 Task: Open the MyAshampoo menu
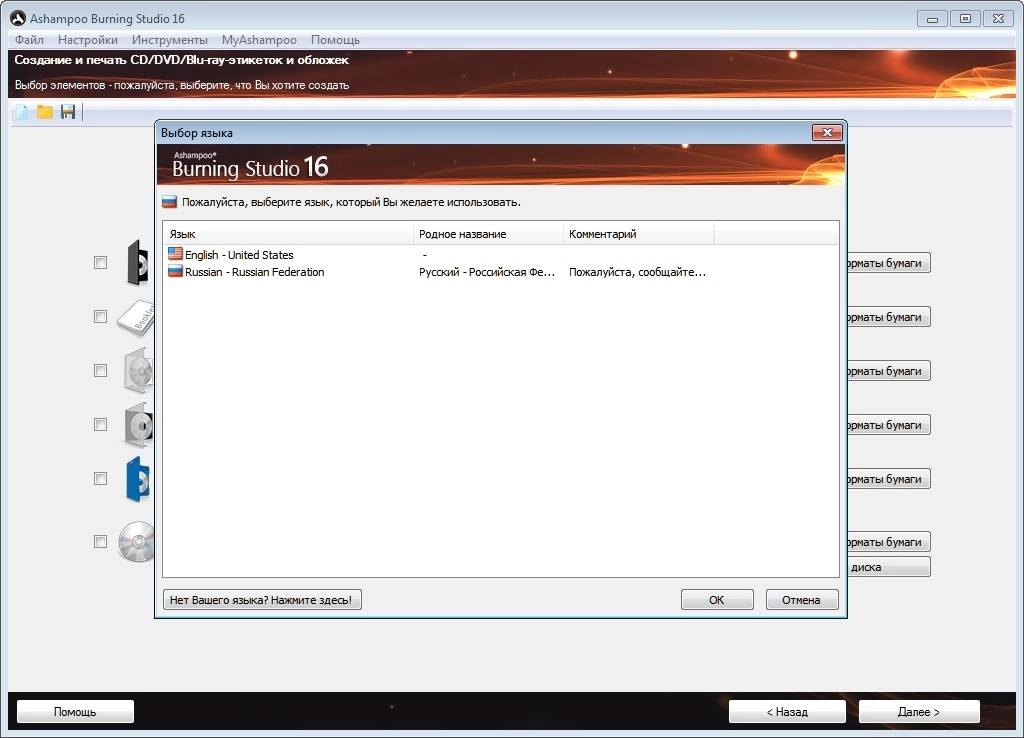[259, 40]
